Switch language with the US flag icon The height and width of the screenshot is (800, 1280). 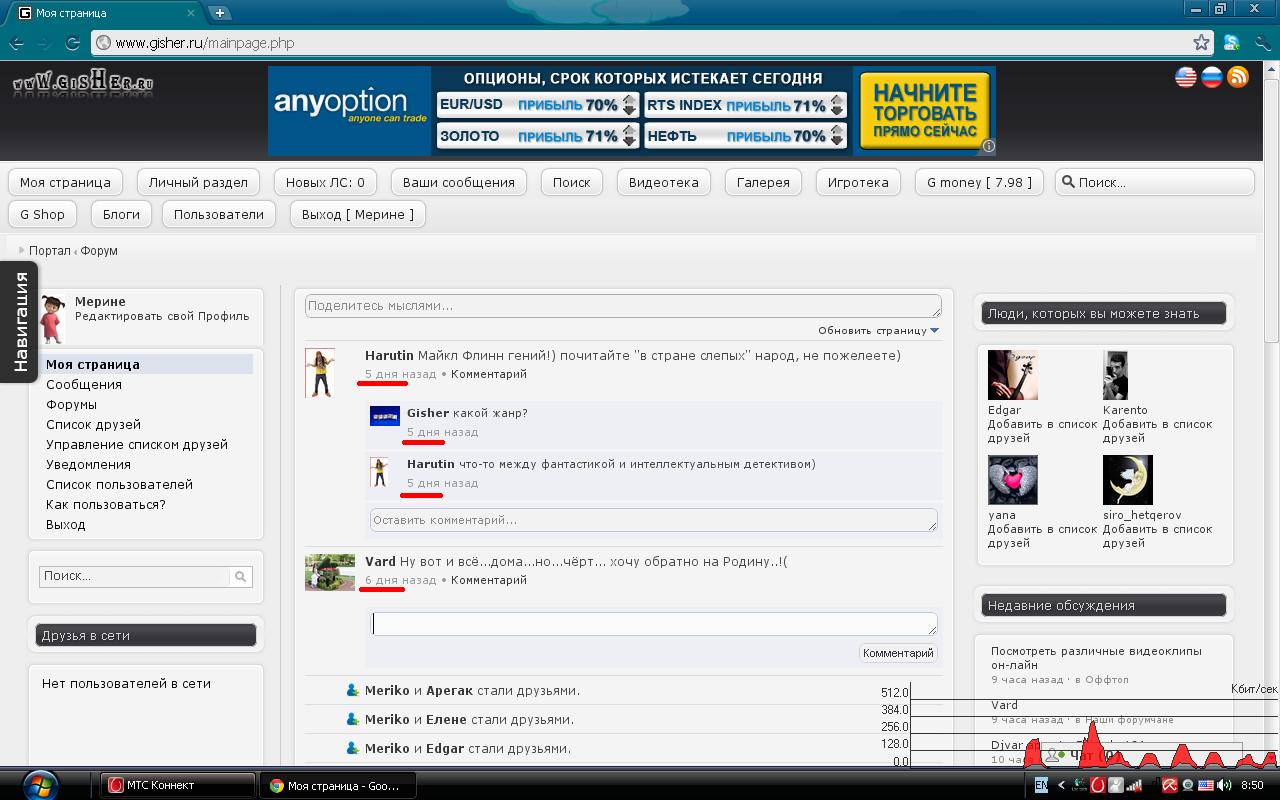coord(1186,77)
